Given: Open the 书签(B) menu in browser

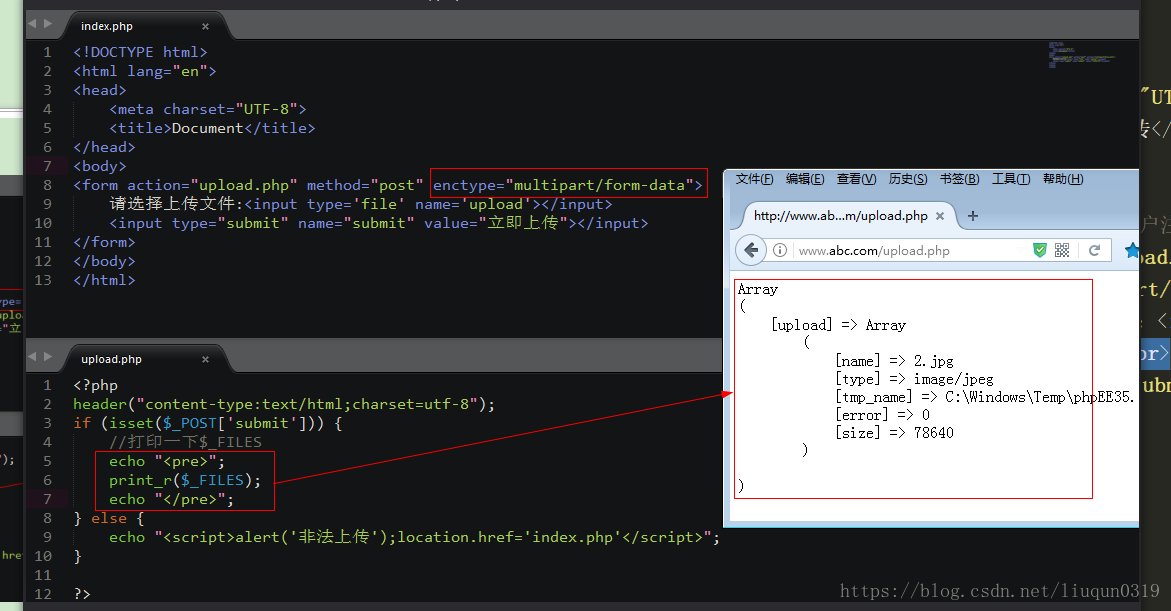Looking at the screenshot, I should pos(959,179).
